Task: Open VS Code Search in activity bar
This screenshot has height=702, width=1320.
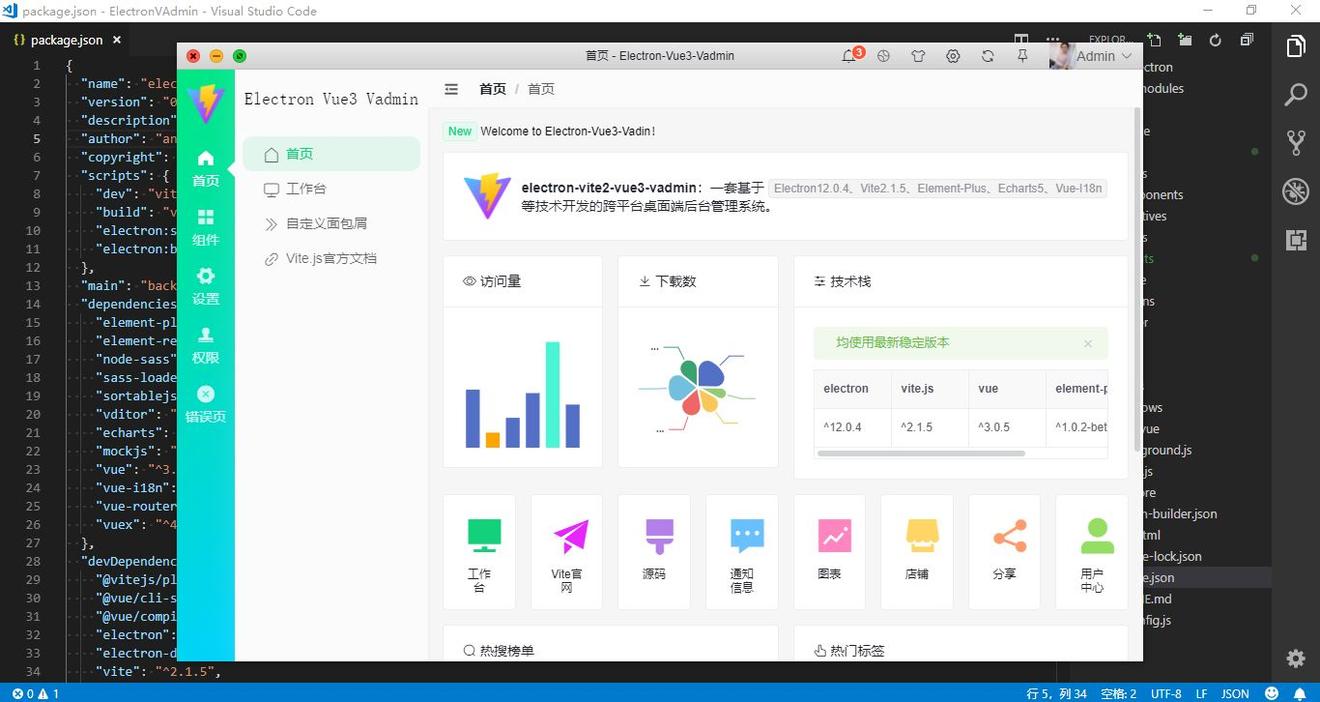Action: coord(1295,95)
